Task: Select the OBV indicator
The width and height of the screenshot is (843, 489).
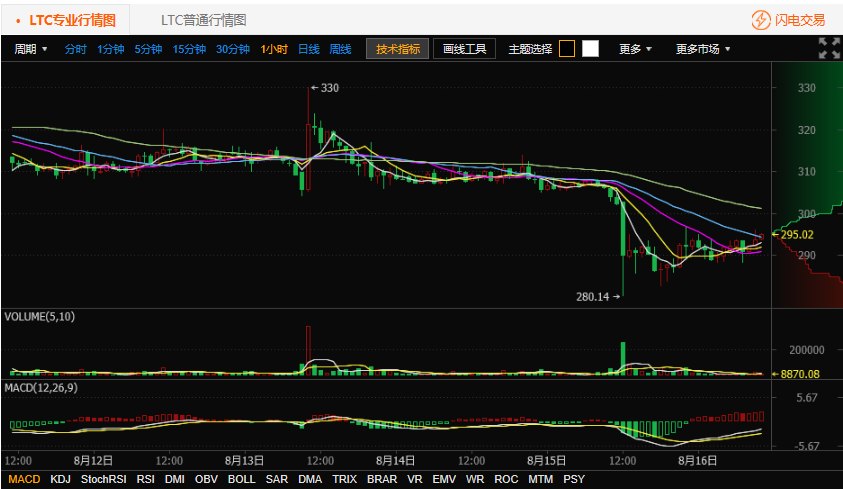Action: (x=206, y=479)
